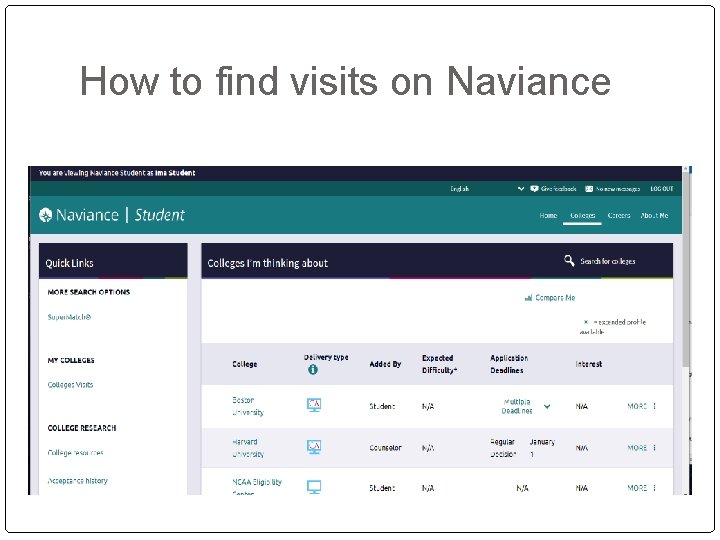Open the Harvard University college link
The image size is (720, 540).
coord(248,448)
